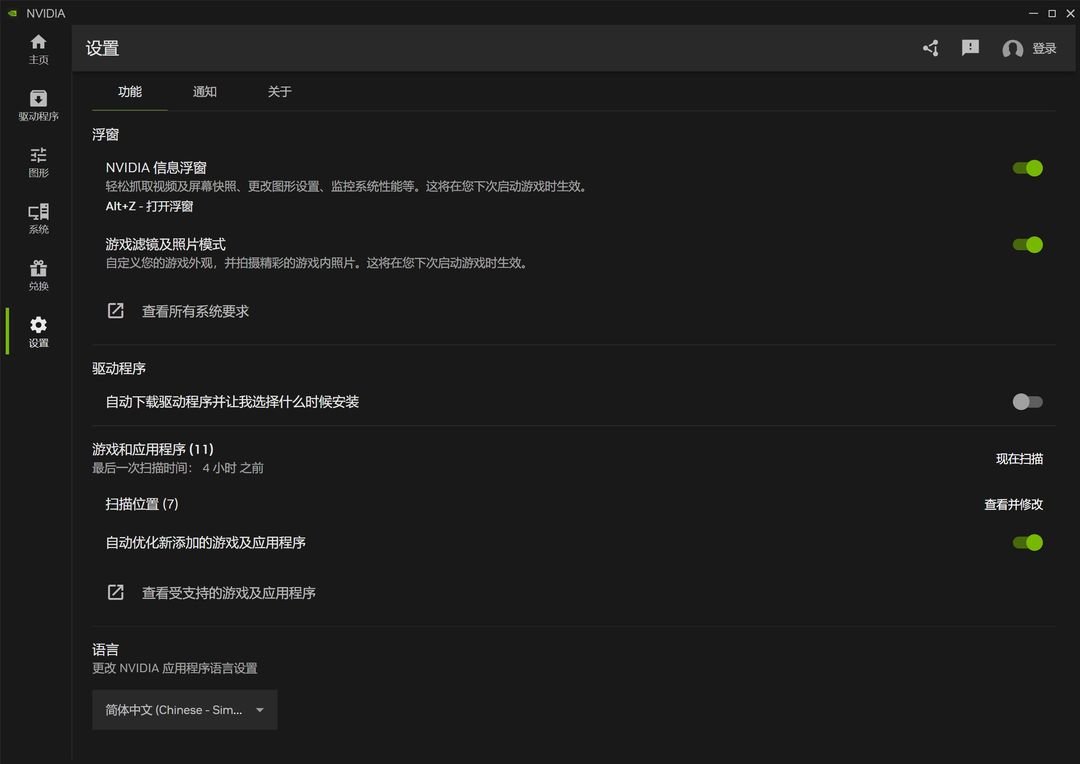Click the user avatar icon beside 登录

(x=1012, y=49)
